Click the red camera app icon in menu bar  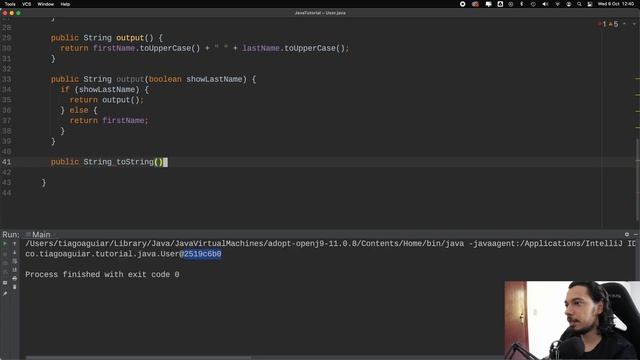click(x=476, y=4)
